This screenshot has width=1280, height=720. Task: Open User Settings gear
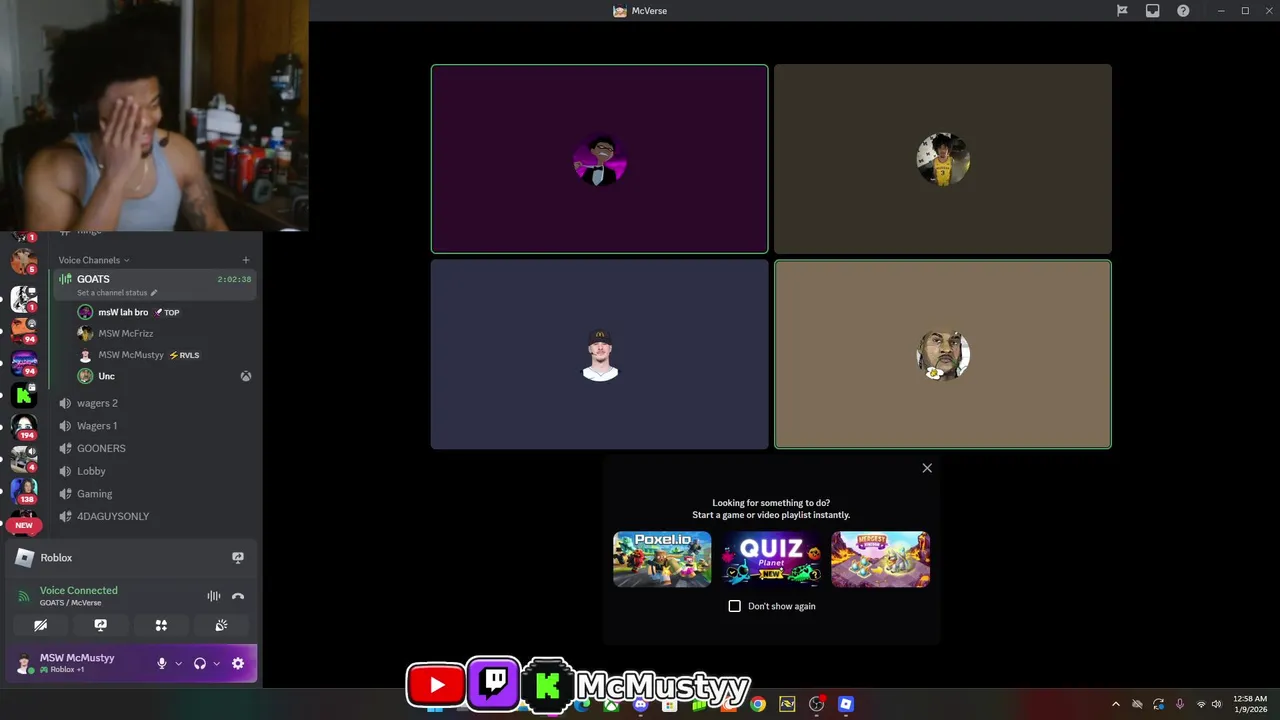coord(238,663)
